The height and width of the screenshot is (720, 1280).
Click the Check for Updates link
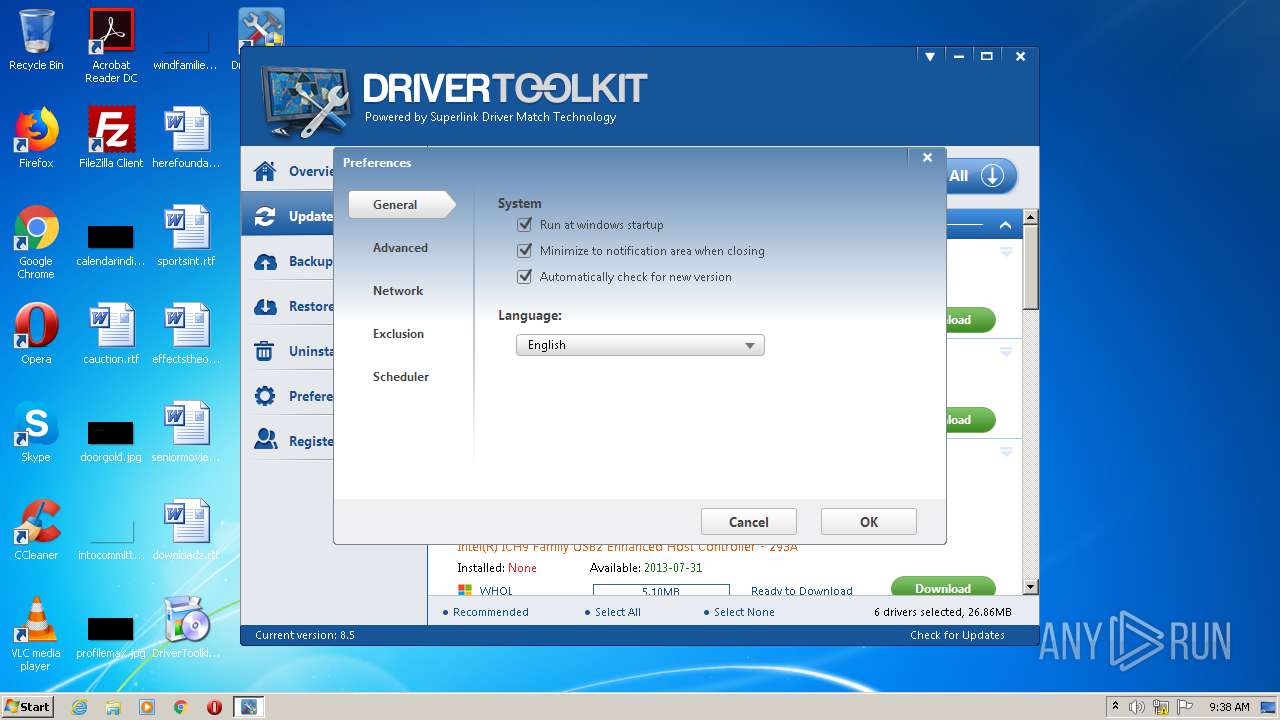coord(957,635)
